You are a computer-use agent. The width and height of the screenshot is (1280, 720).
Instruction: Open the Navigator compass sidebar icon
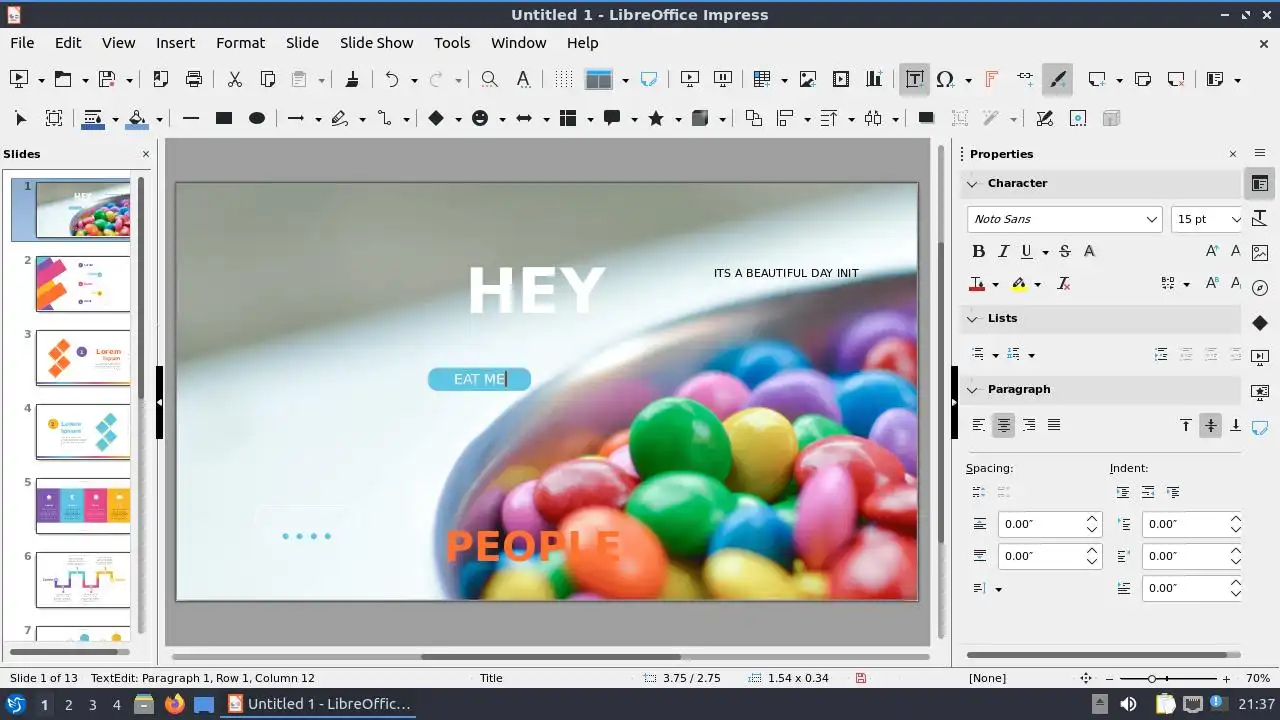[x=1260, y=288]
